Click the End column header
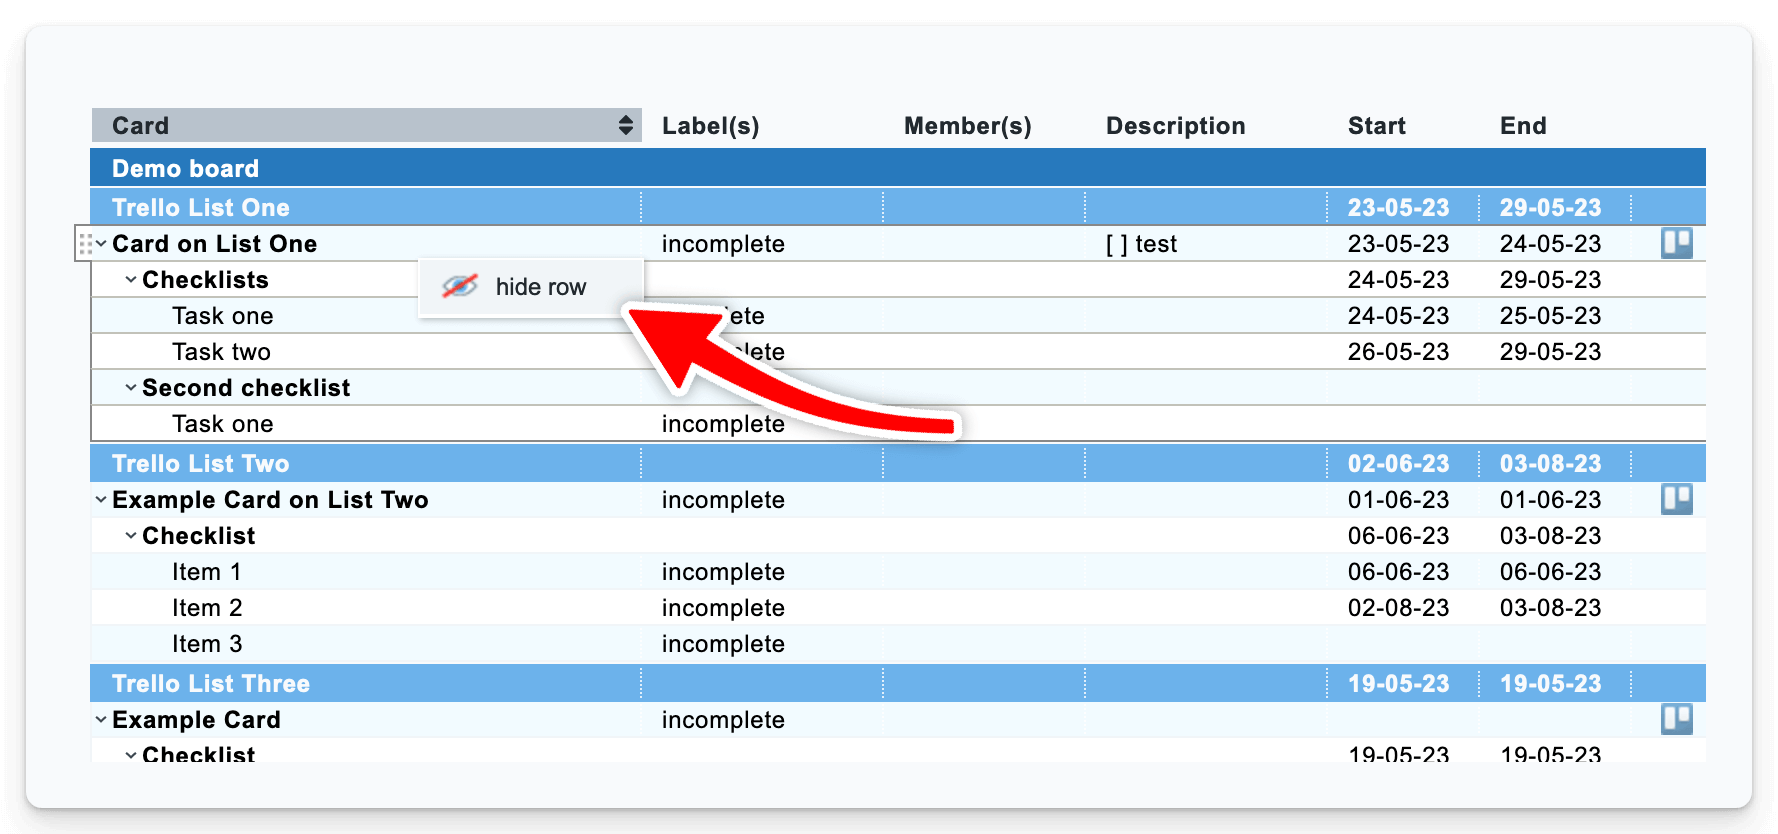This screenshot has width=1778, height=834. click(x=1523, y=126)
